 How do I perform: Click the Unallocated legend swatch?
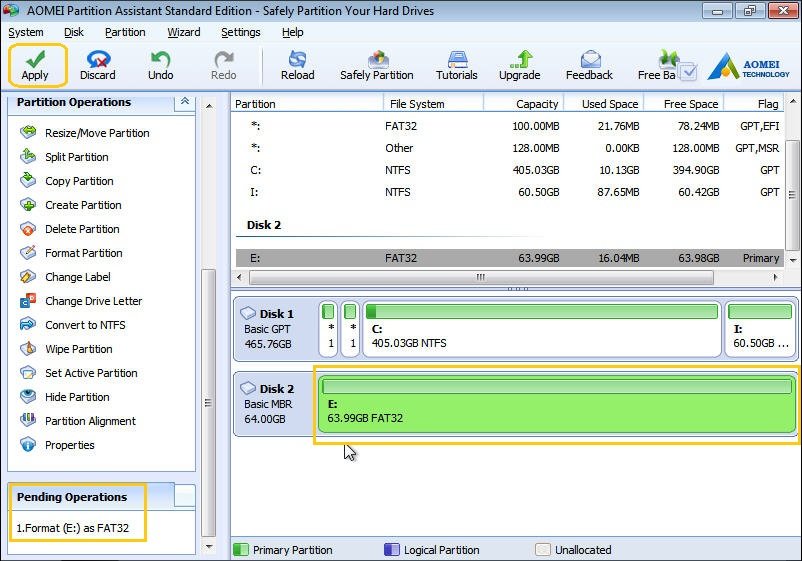[x=543, y=550]
